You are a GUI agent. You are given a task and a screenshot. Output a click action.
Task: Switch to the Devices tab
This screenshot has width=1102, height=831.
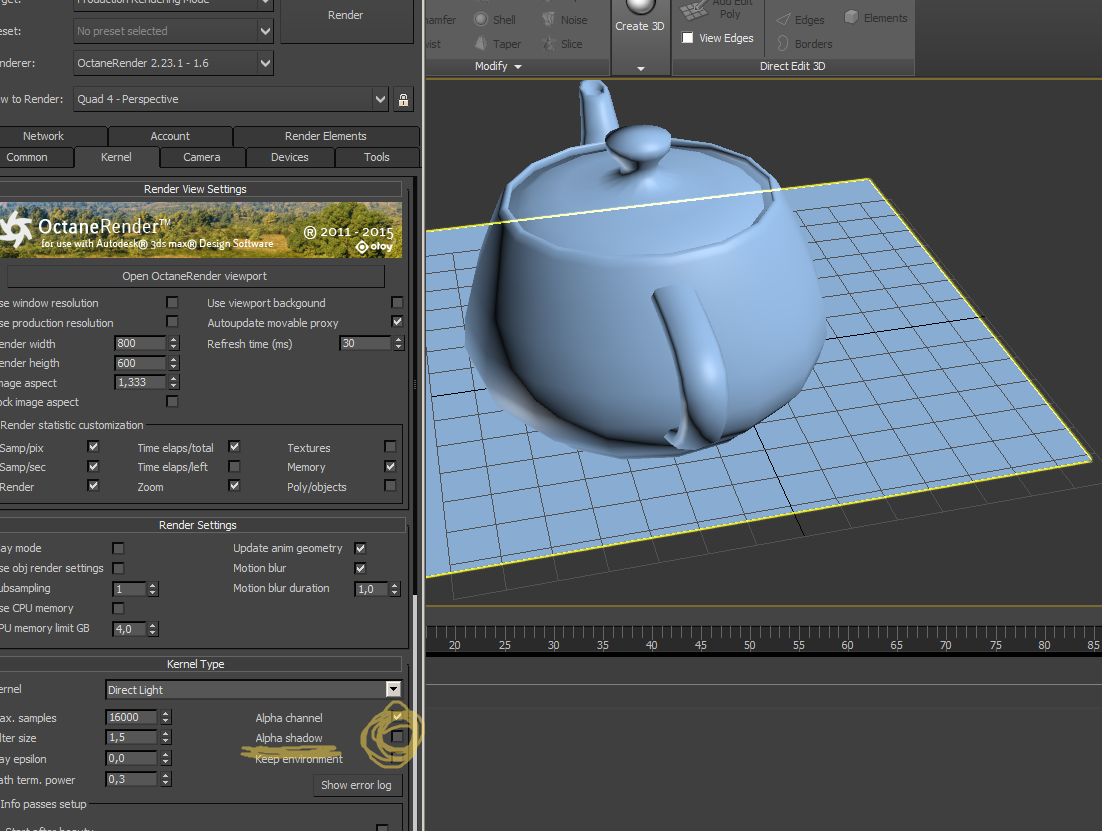click(290, 157)
